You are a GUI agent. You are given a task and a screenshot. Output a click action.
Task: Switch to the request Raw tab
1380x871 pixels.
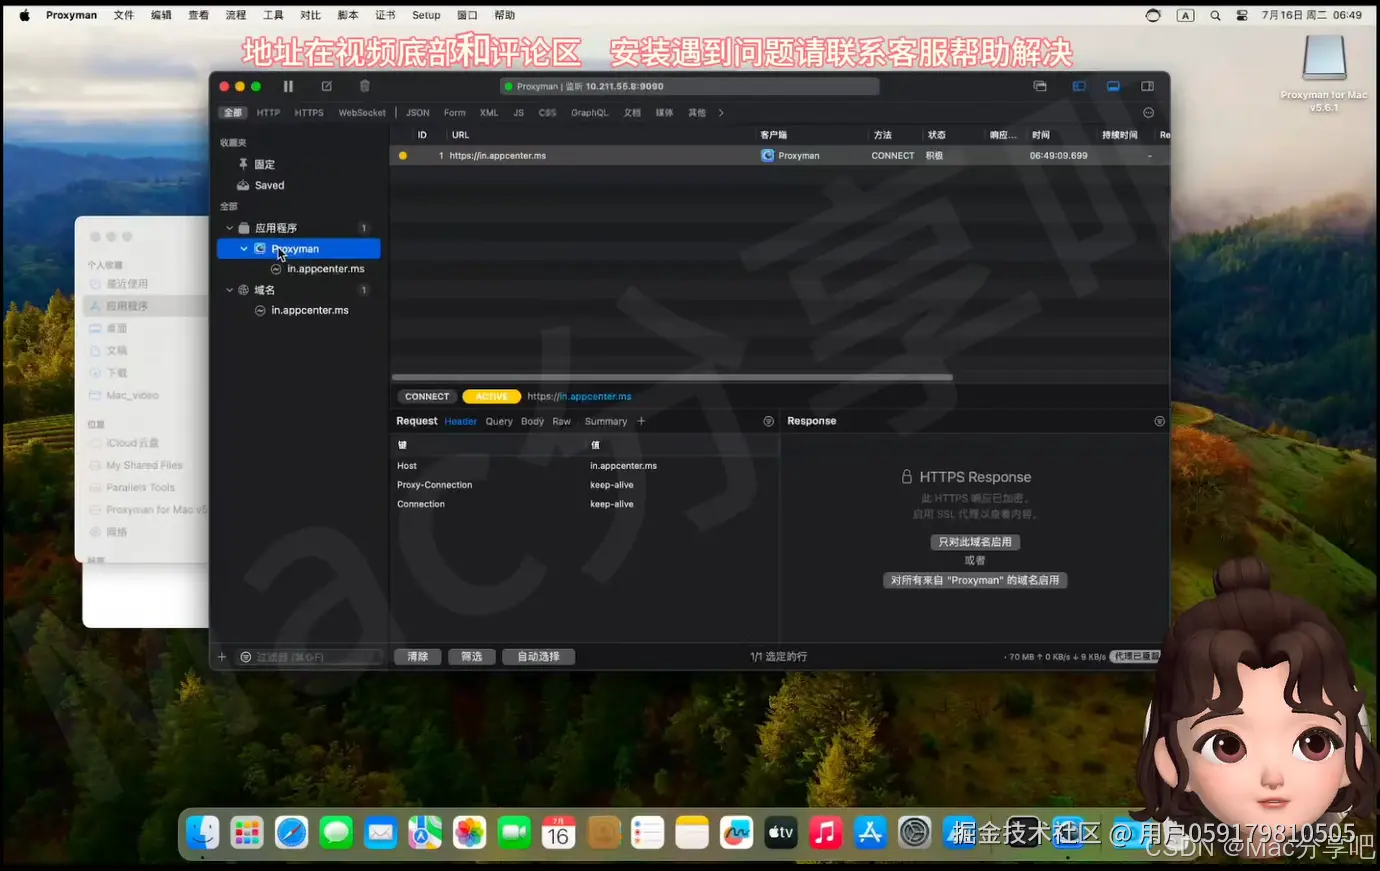(562, 422)
